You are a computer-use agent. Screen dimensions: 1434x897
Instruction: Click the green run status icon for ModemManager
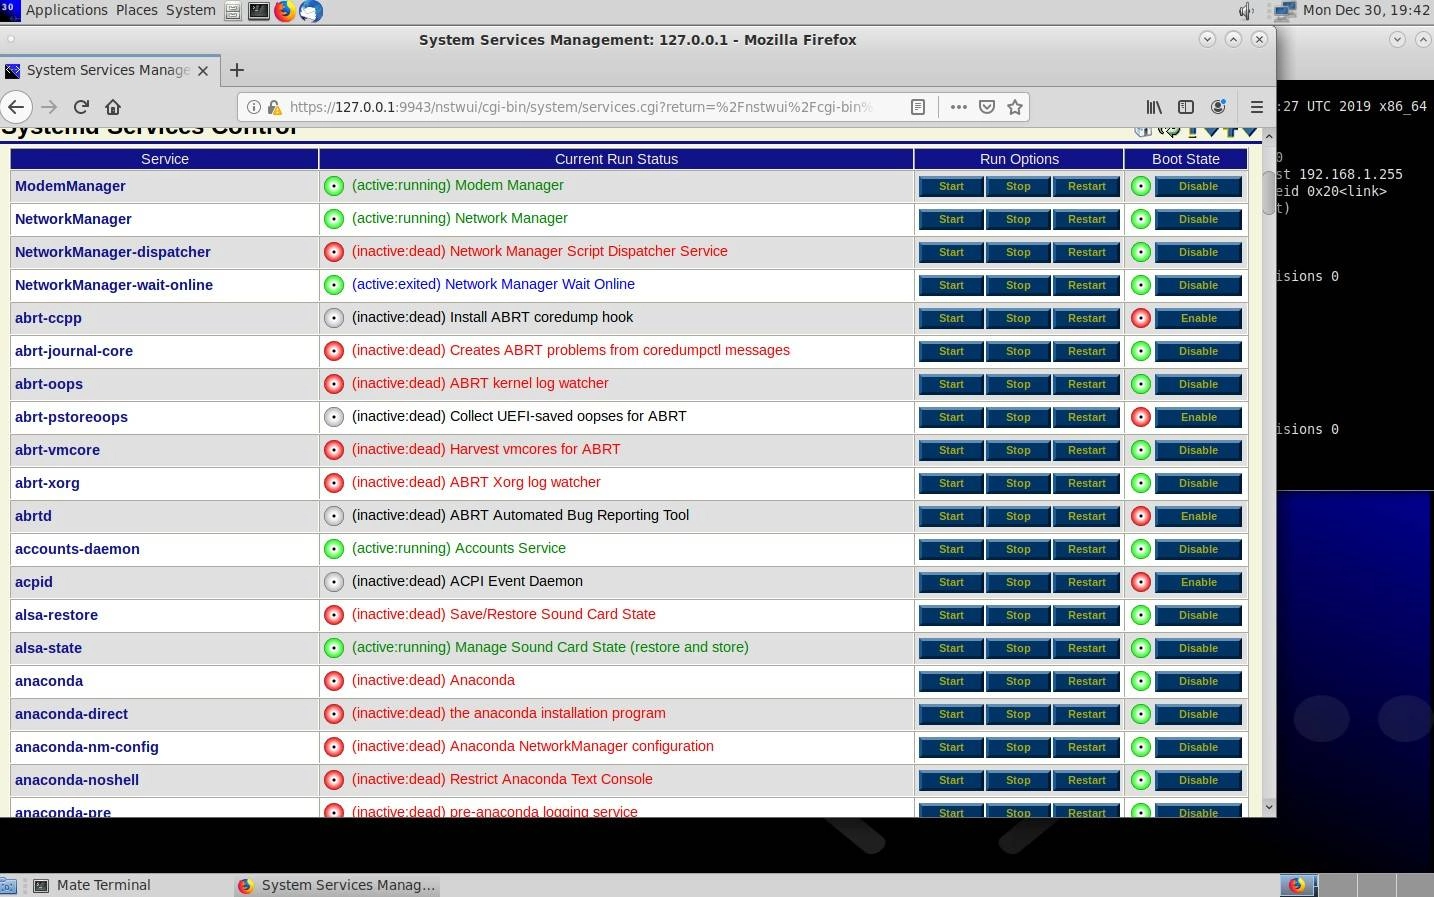coord(334,186)
